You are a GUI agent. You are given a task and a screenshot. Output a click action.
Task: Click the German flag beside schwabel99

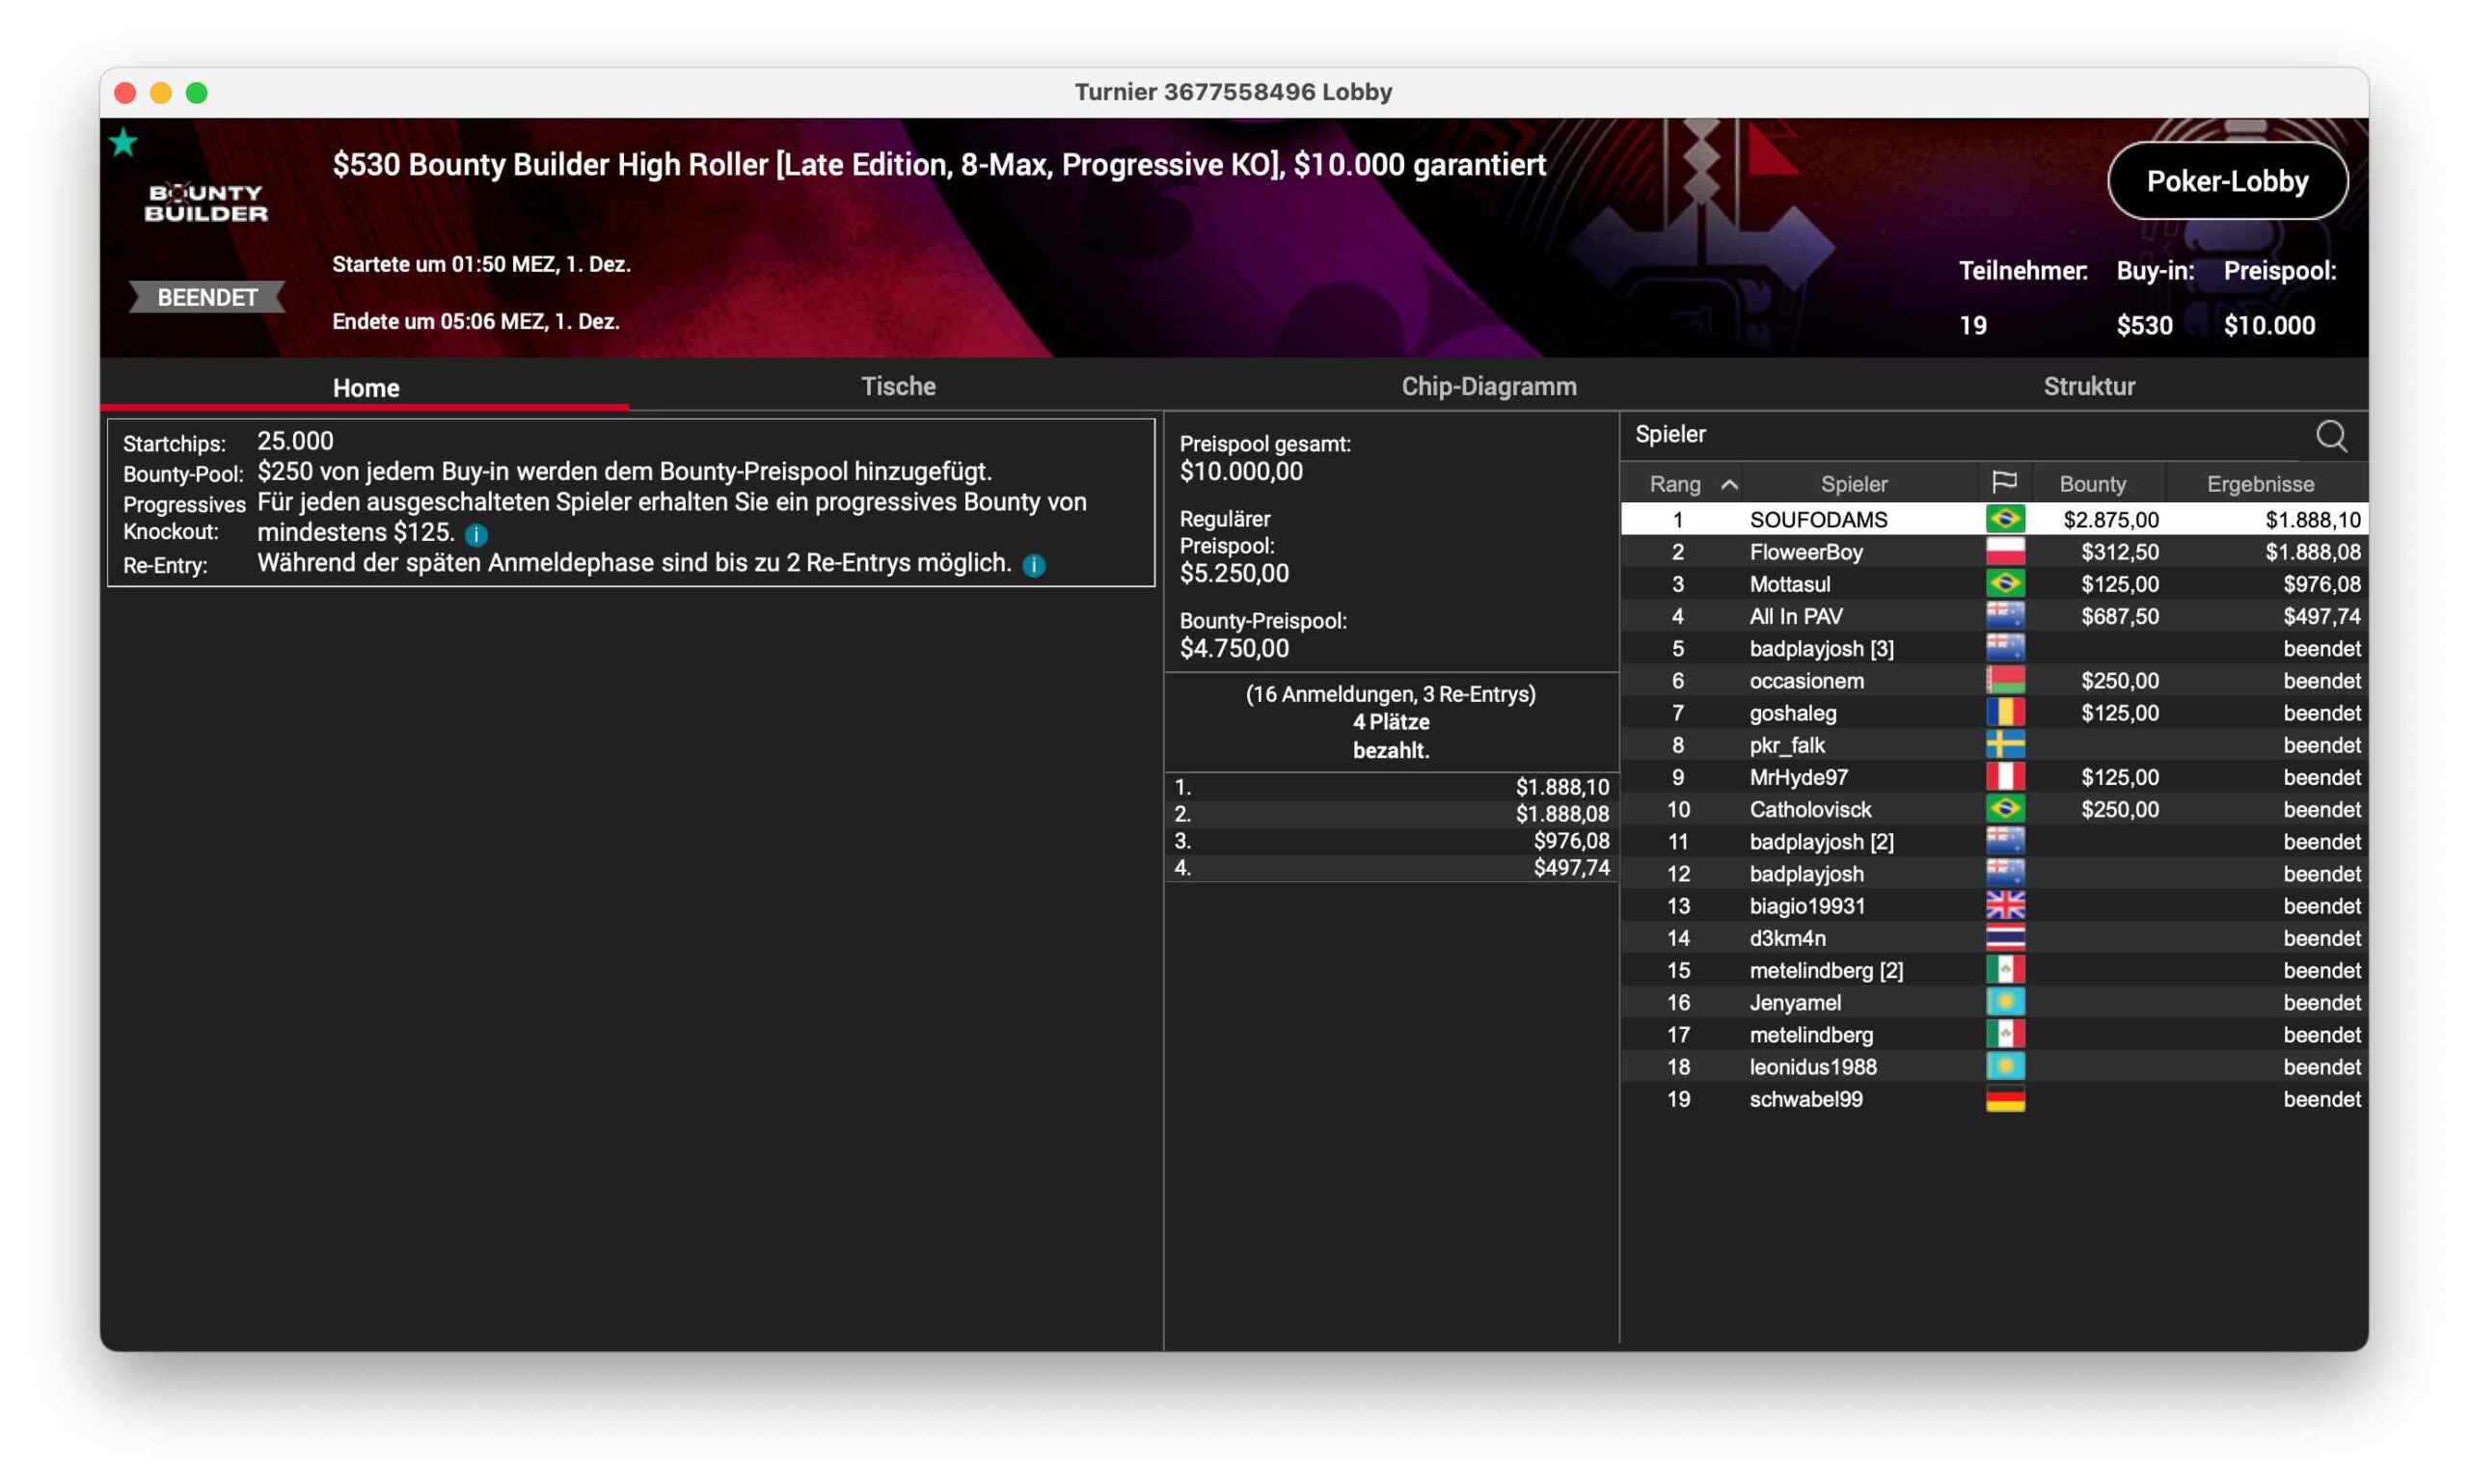pyautogui.click(x=2004, y=1099)
